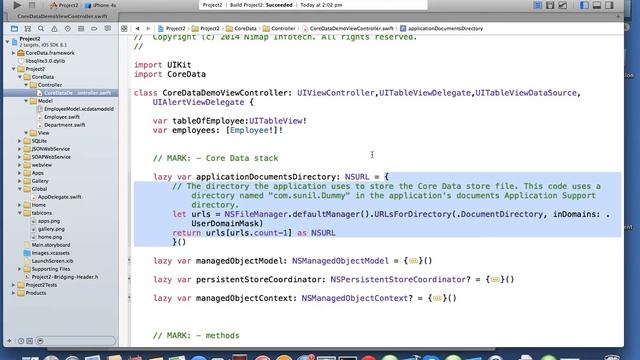Show only source-controlled files filter
Screen dimensions: 640x360
pos(30,341)
